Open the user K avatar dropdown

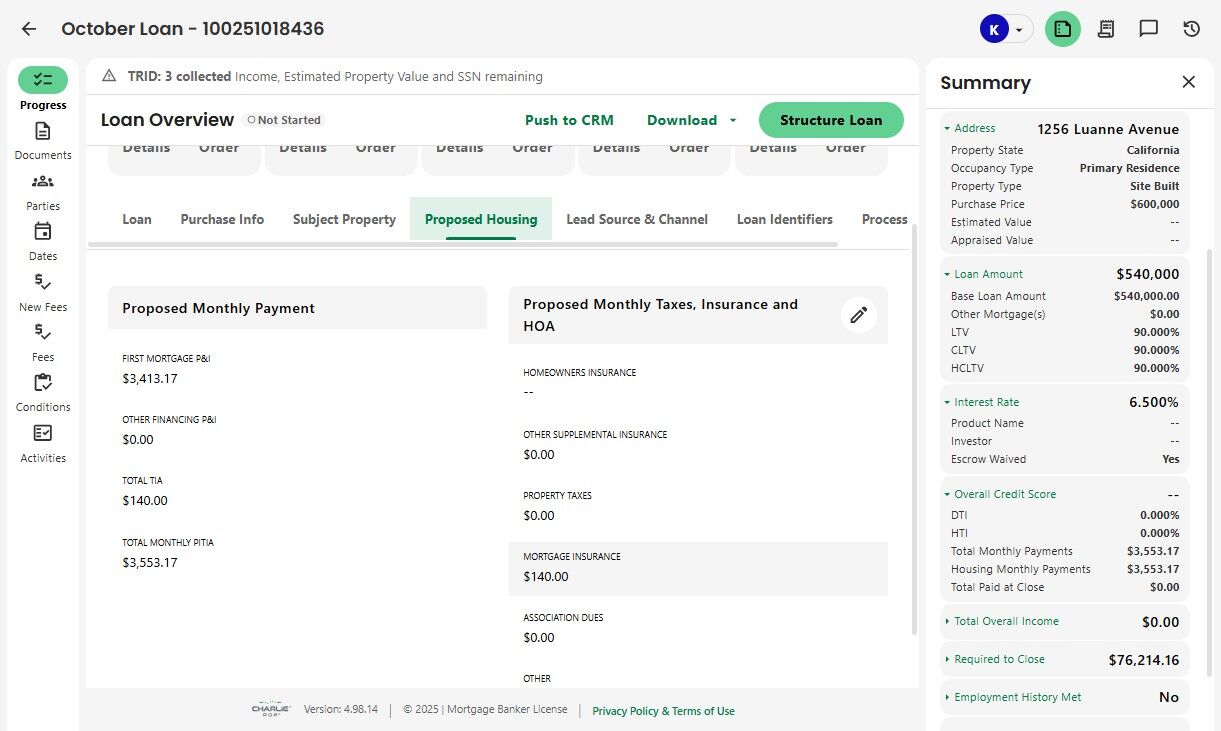point(1005,29)
